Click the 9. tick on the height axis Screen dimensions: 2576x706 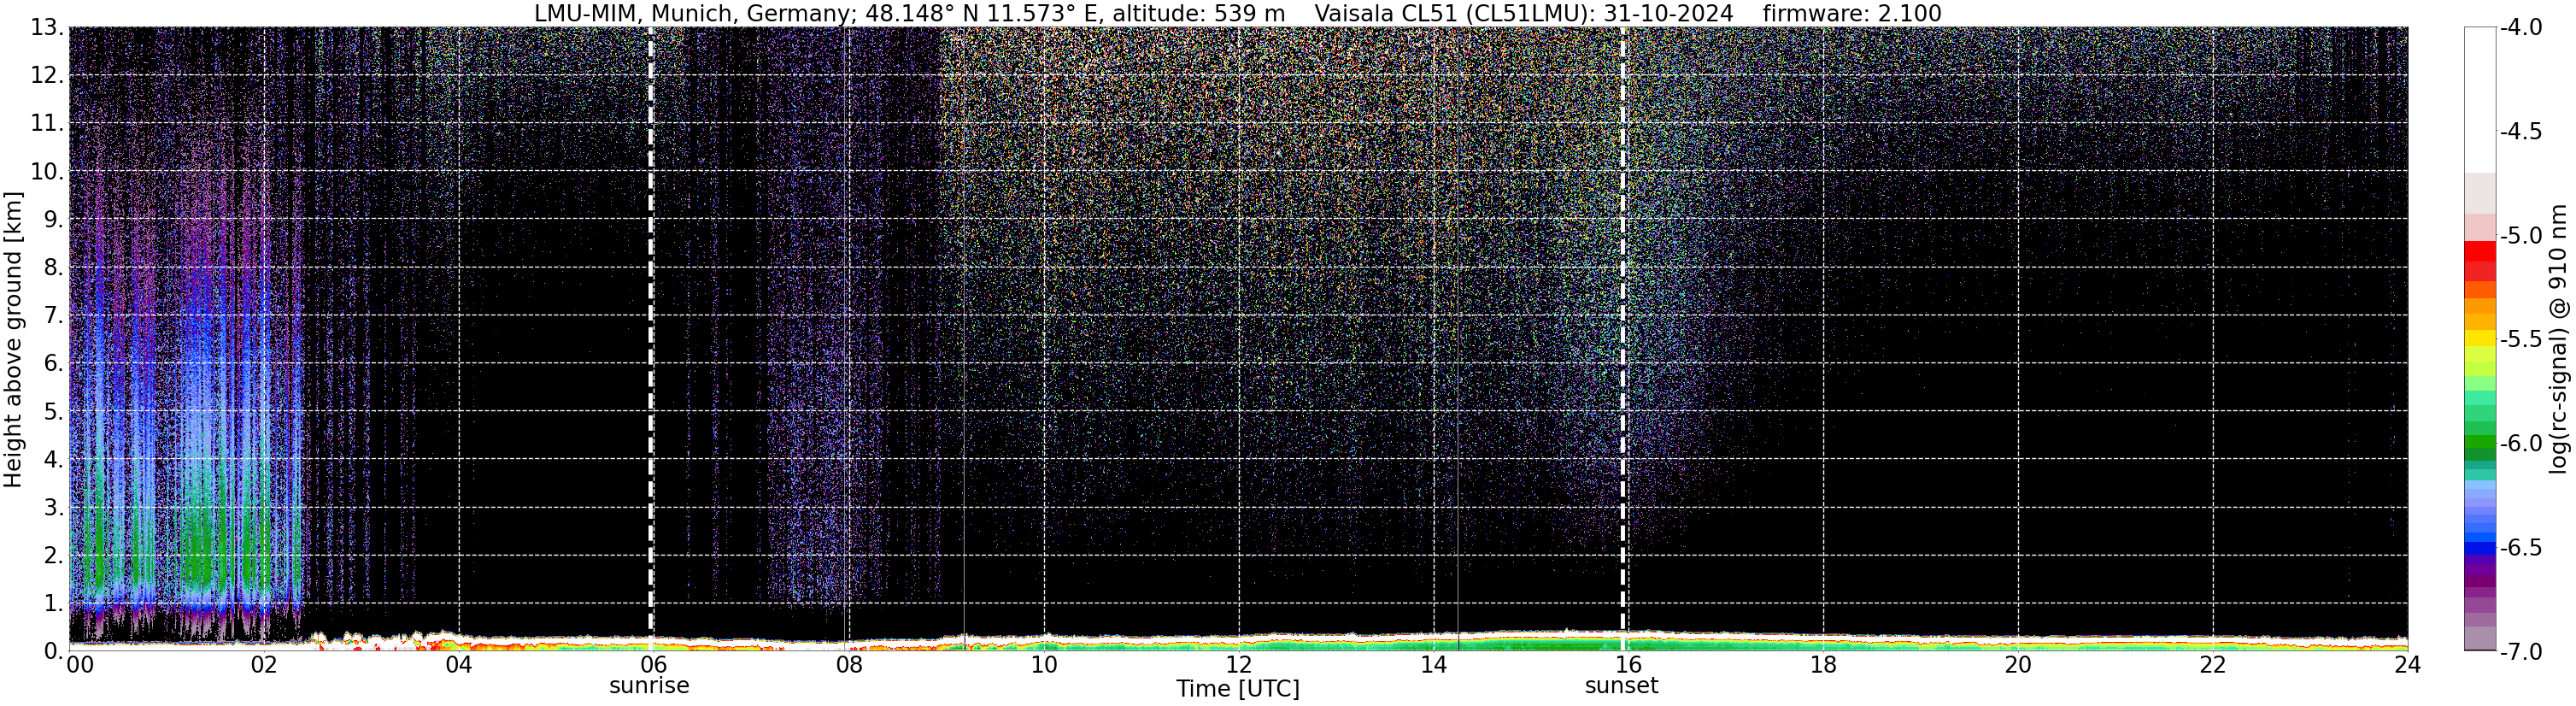[53, 219]
